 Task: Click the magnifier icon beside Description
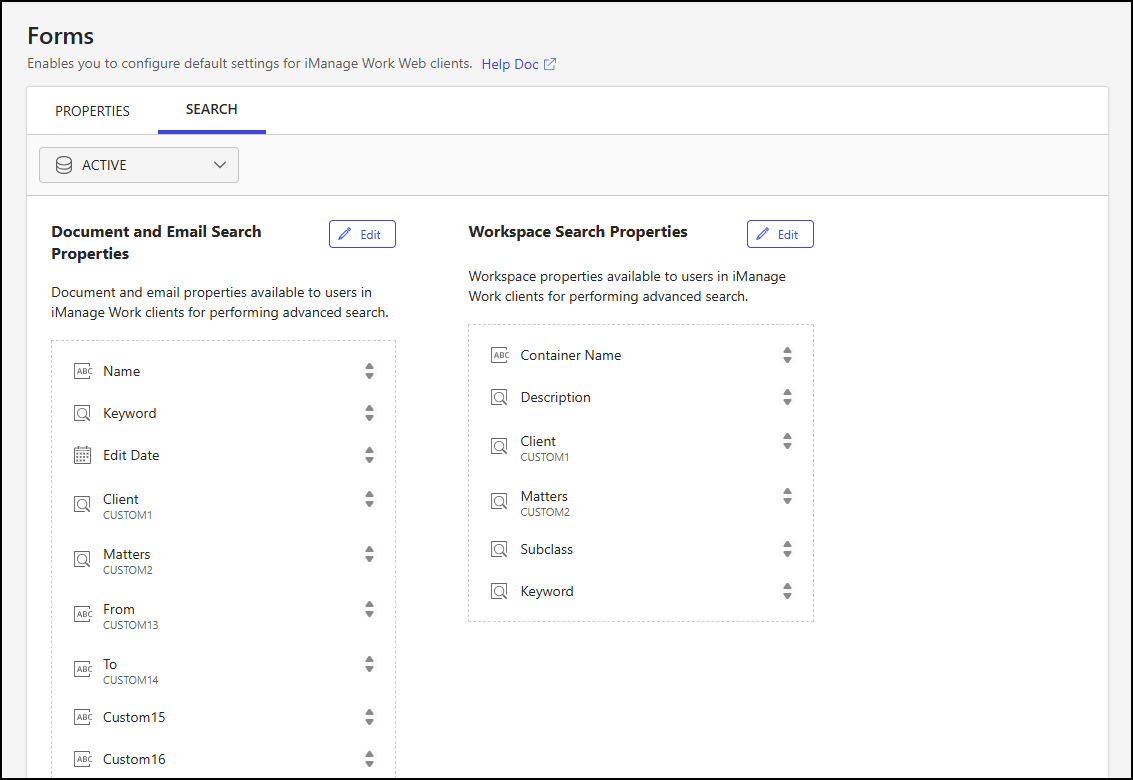pos(500,397)
